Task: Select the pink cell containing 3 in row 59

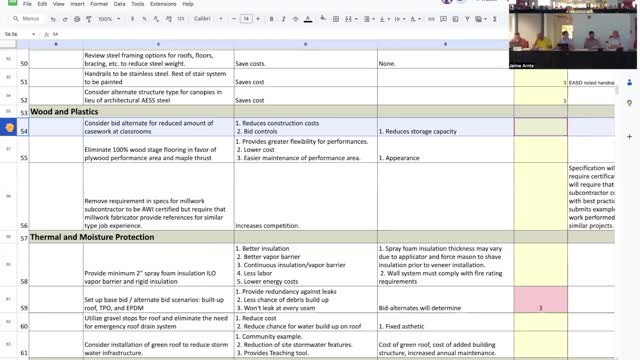Action: [540, 300]
